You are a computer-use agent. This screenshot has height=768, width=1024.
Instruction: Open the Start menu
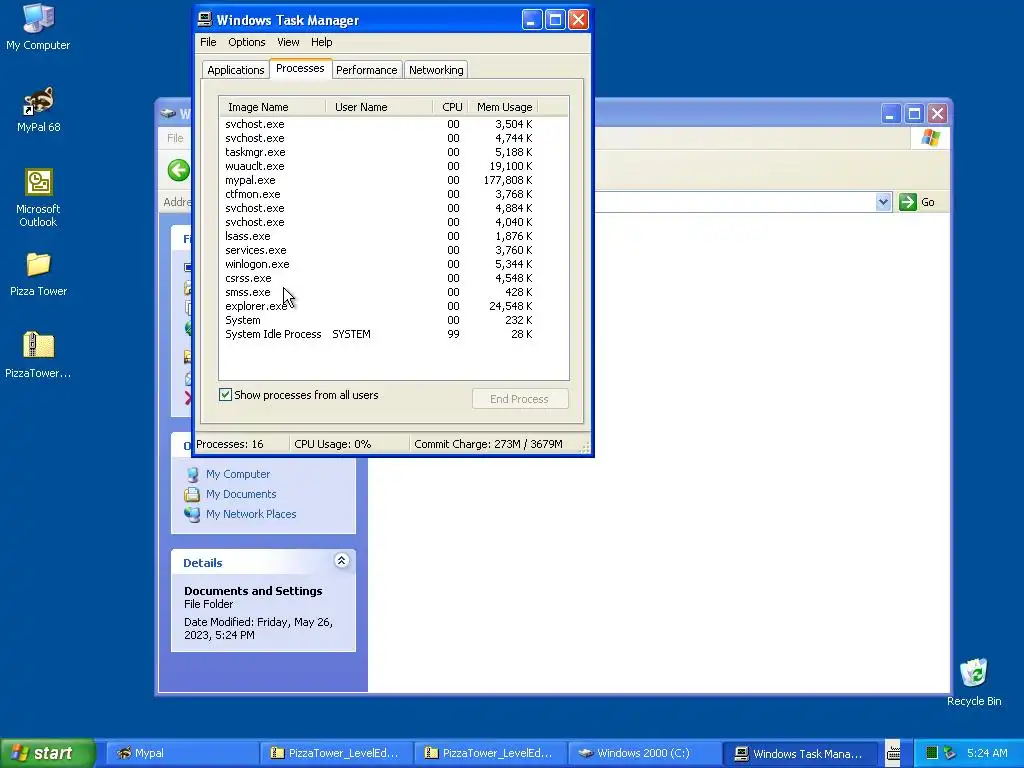click(47, 753)
